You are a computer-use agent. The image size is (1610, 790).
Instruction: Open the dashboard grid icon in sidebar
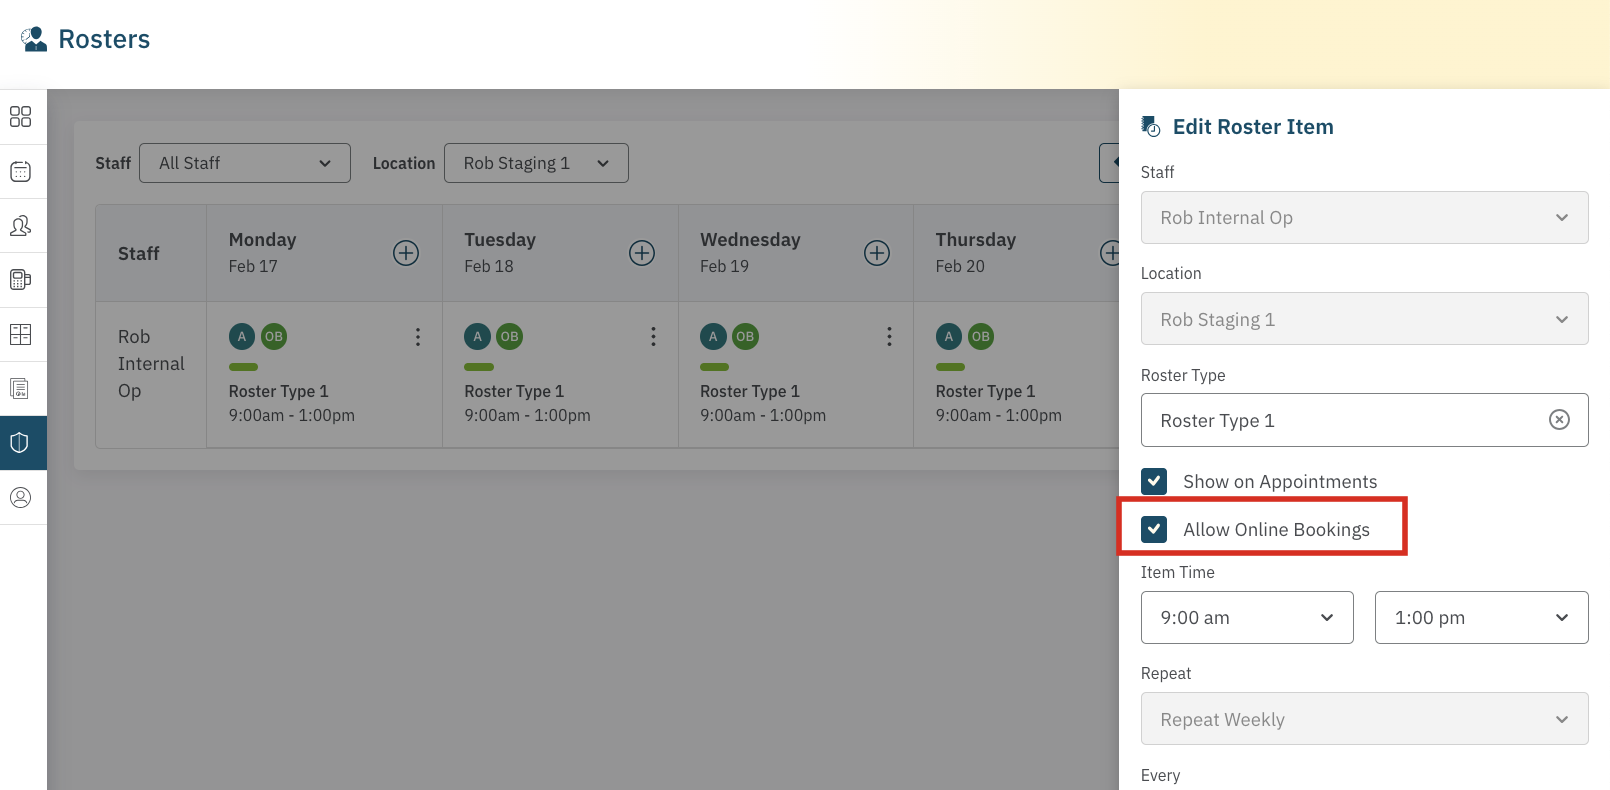(x=20, y=117)
